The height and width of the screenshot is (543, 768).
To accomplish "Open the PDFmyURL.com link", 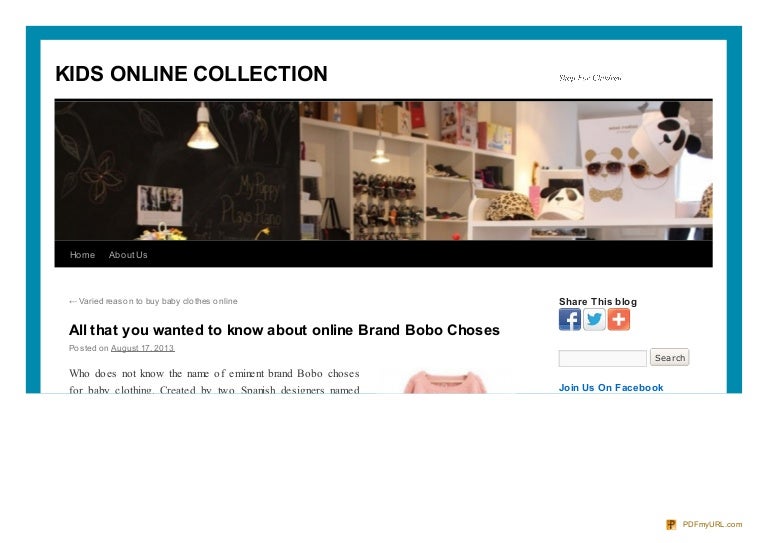I will 712,524.
